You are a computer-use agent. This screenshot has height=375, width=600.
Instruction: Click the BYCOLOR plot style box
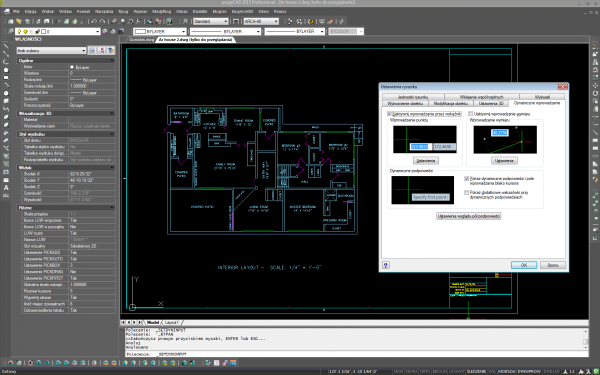(346, 31)
